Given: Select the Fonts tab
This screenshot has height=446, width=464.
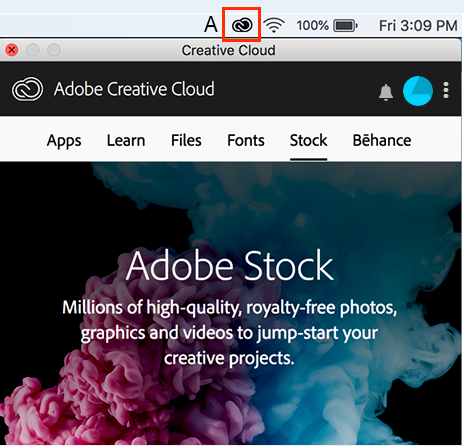Looking at the screenshot, I should (x=246, y=140).
